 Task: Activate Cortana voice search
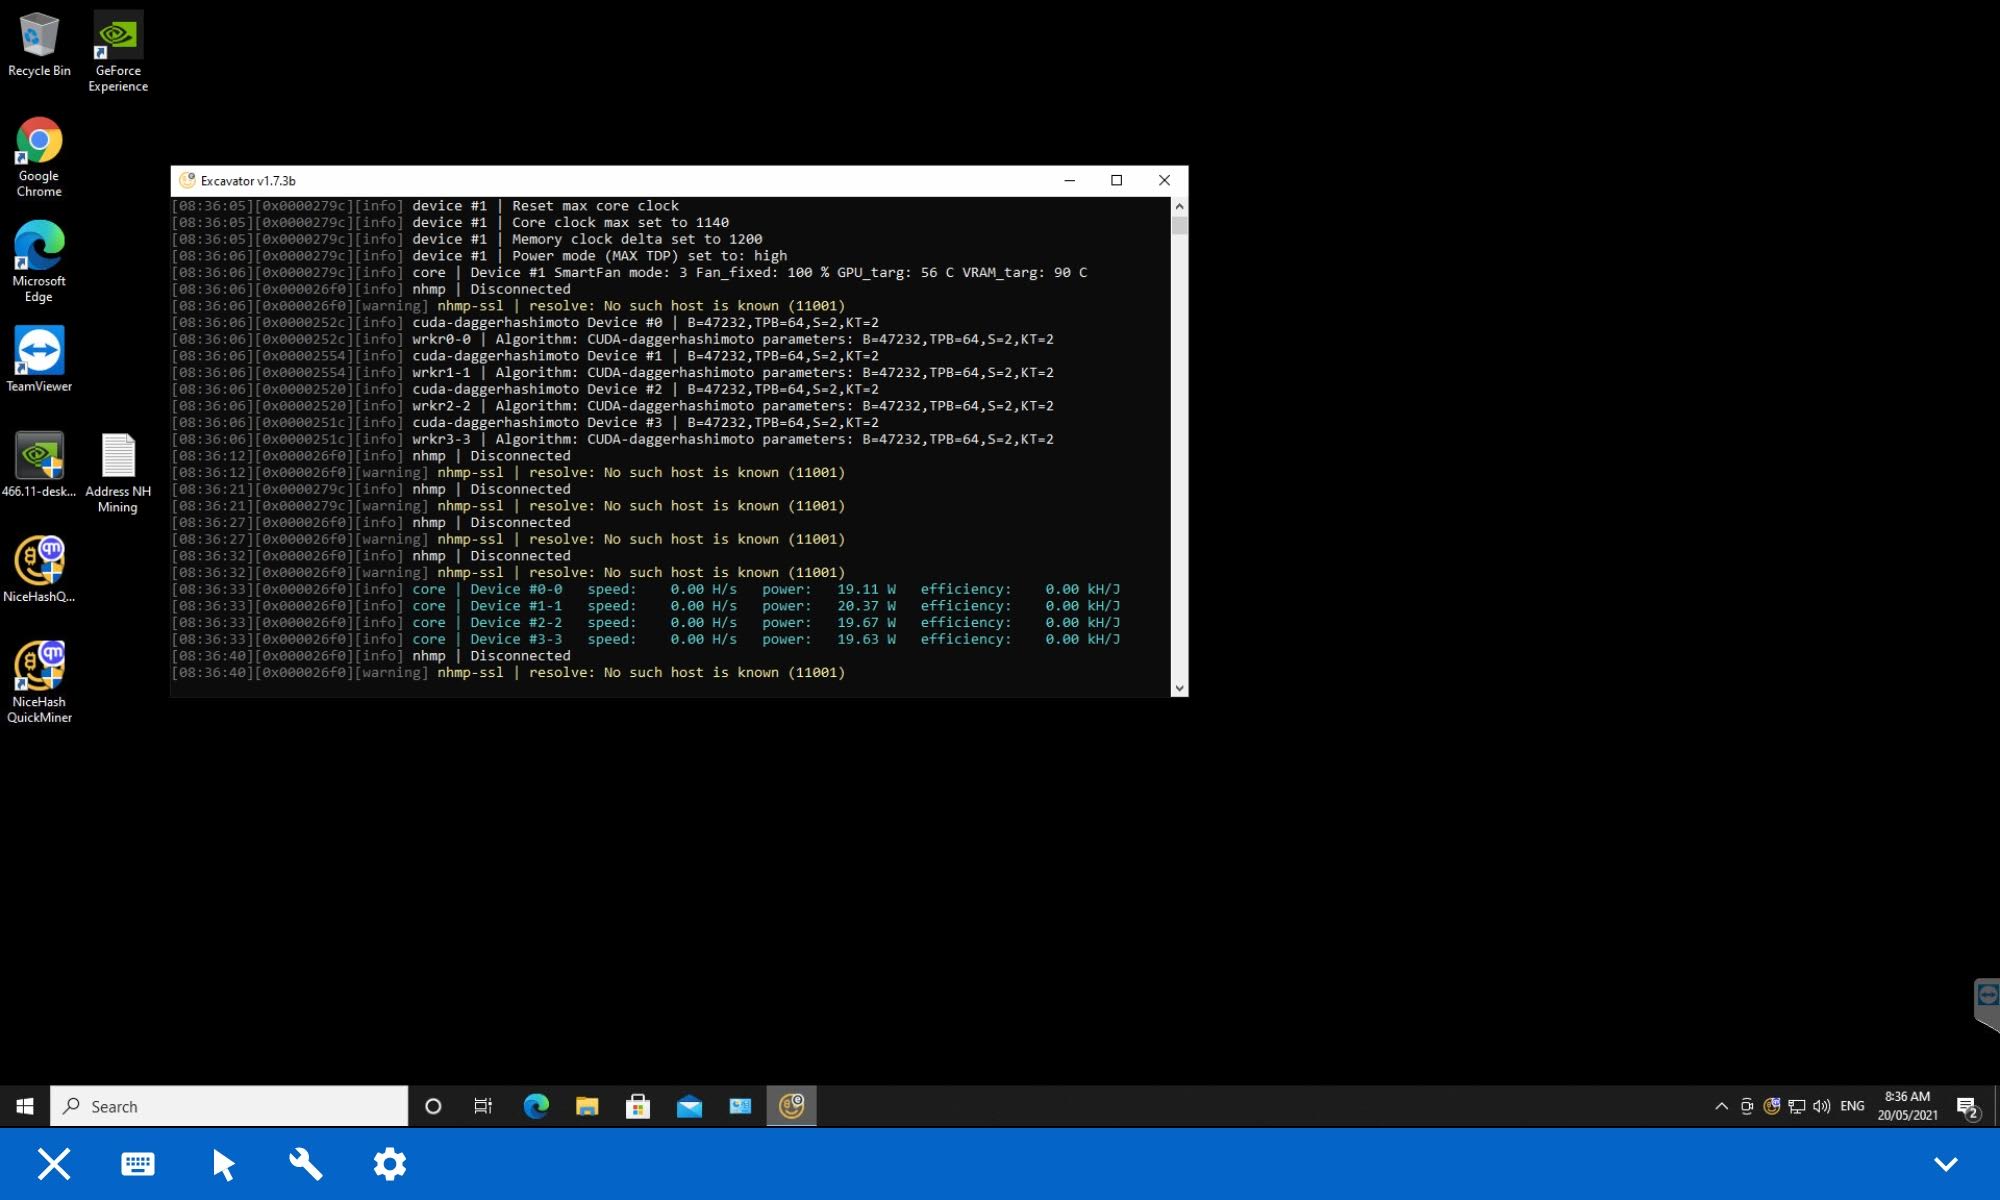pyautogui.click(x=433, y=1106)
